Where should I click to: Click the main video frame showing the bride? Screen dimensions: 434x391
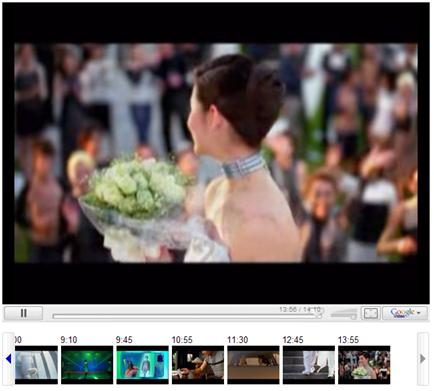216,153
